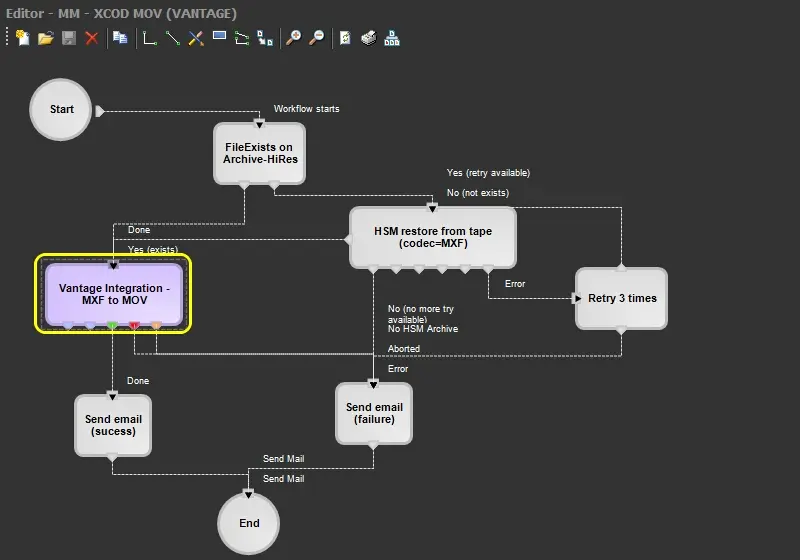Image resolution: width=800 pixels, height=560 pixels.
Task: Click the green output port on Vantage node
Action: 112,326
